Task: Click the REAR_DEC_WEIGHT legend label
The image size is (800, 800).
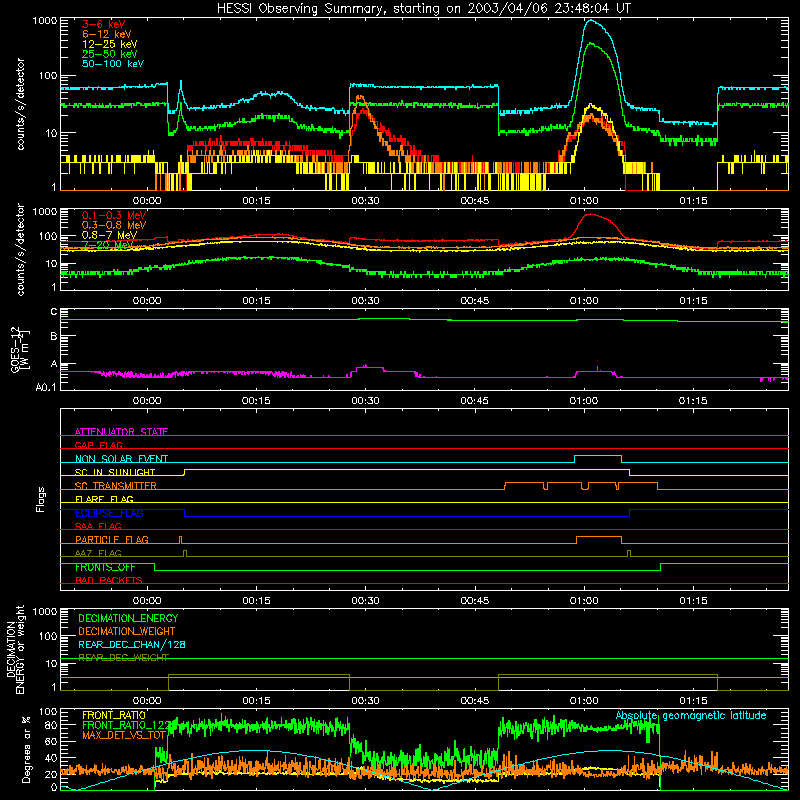Action: pos(123,658)
